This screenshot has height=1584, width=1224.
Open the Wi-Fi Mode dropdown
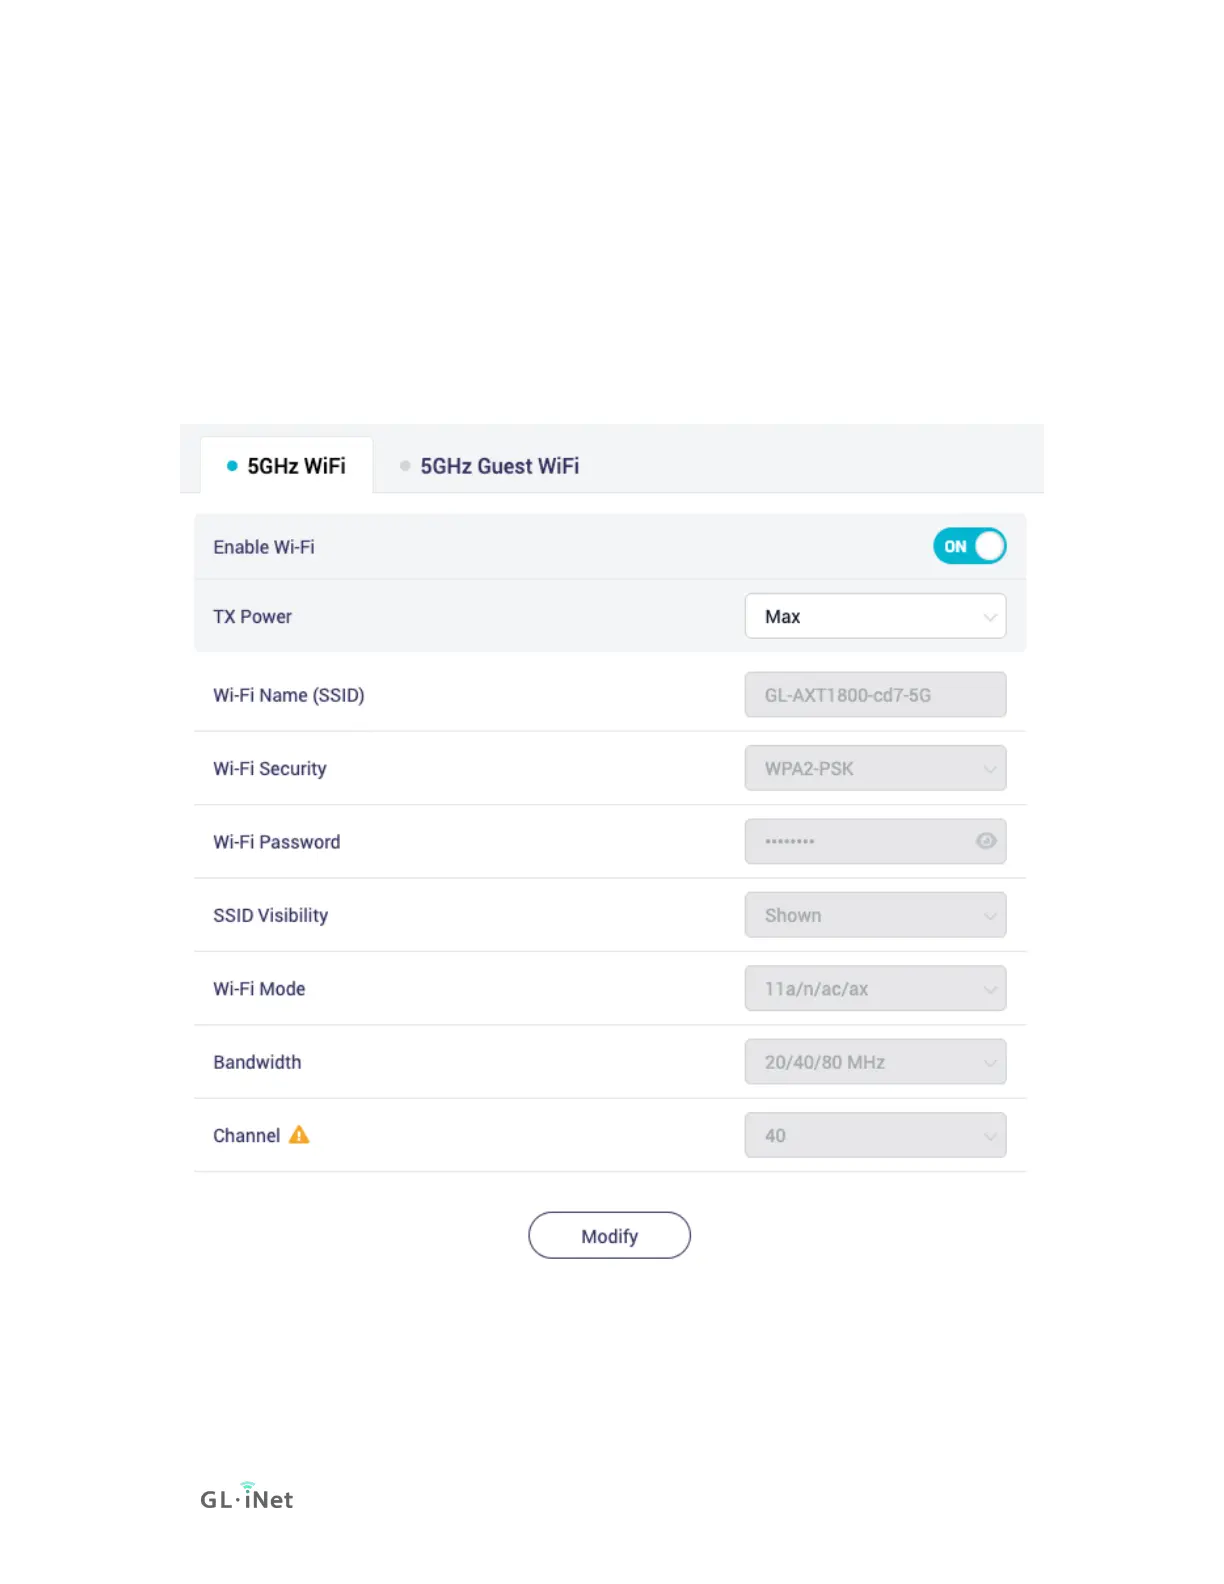(875, 988)
